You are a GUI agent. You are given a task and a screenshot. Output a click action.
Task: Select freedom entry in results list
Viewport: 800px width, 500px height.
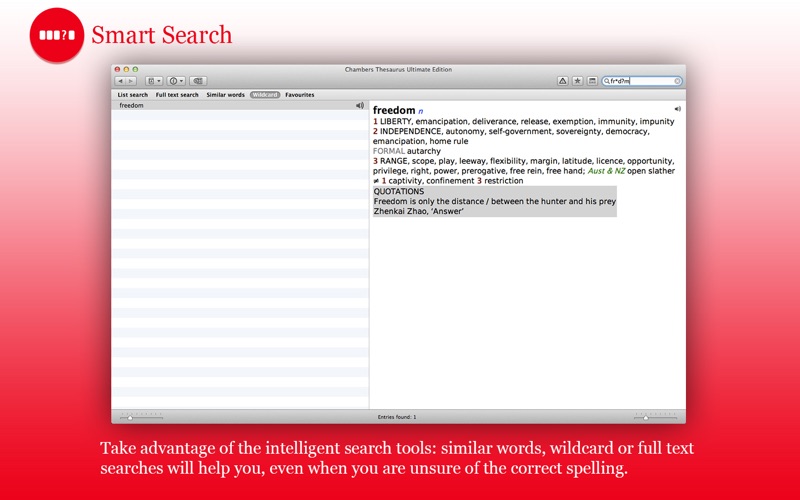click(x=240, y=106)
